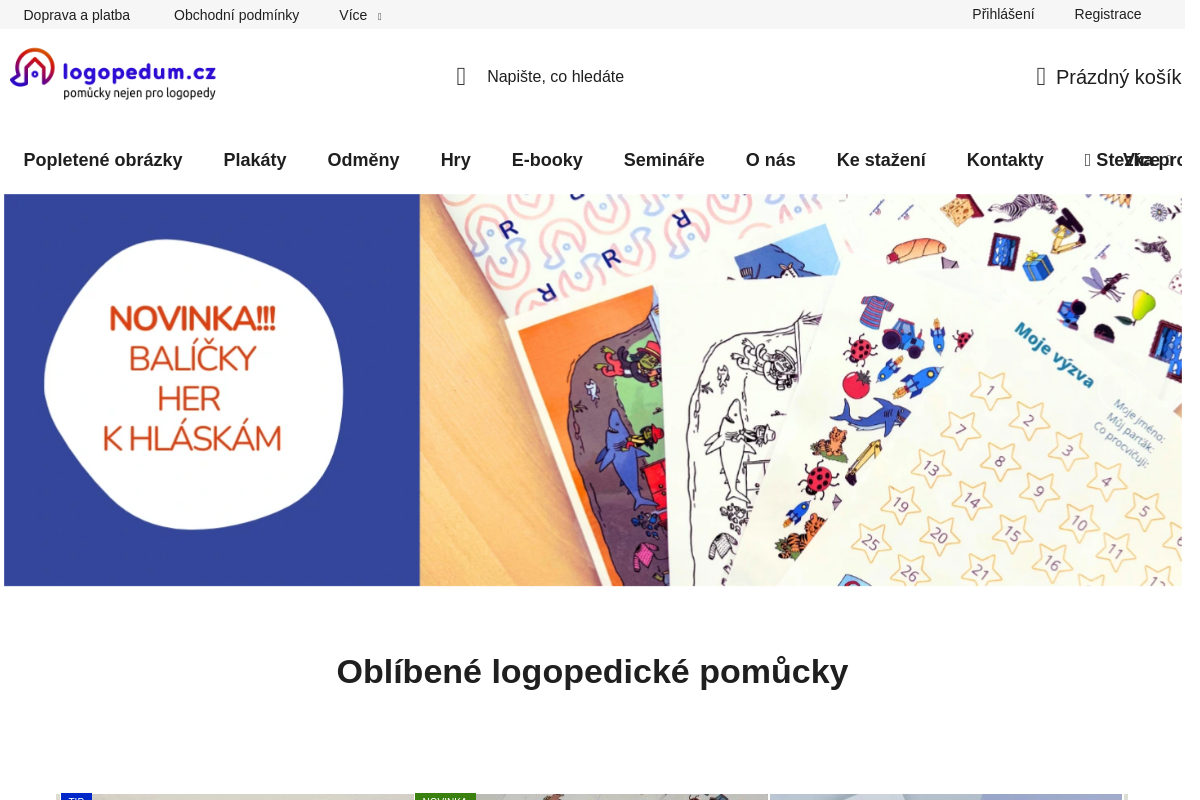The image size is (1200, 800).
Task: Browse the Hry section
Action: click(x=455, y=160)
